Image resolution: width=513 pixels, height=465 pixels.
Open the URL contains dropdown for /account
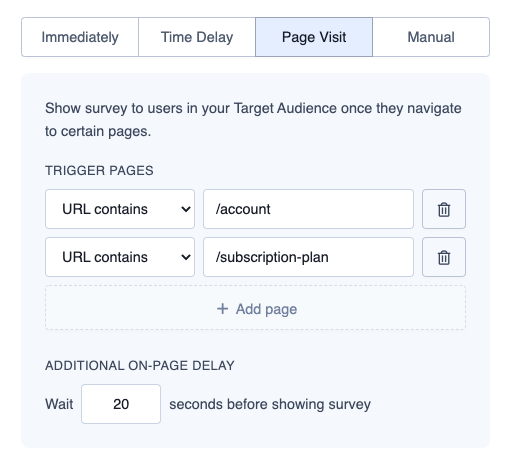[120, 209]
